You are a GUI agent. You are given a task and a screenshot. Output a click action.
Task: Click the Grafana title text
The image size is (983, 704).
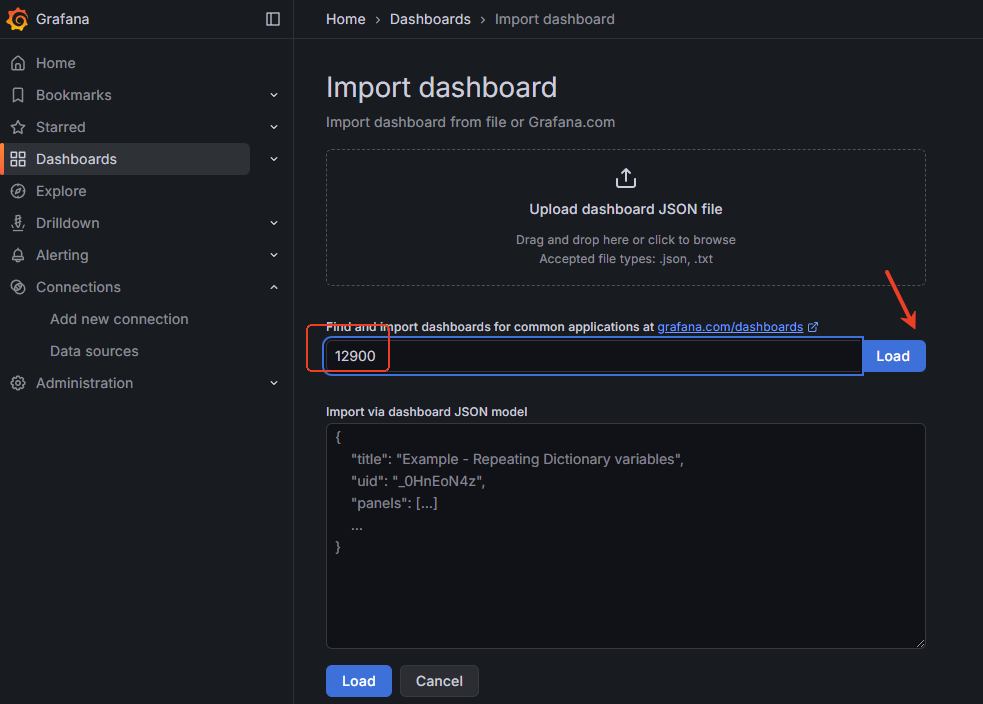pyautogui.click(x=62, y=19)
